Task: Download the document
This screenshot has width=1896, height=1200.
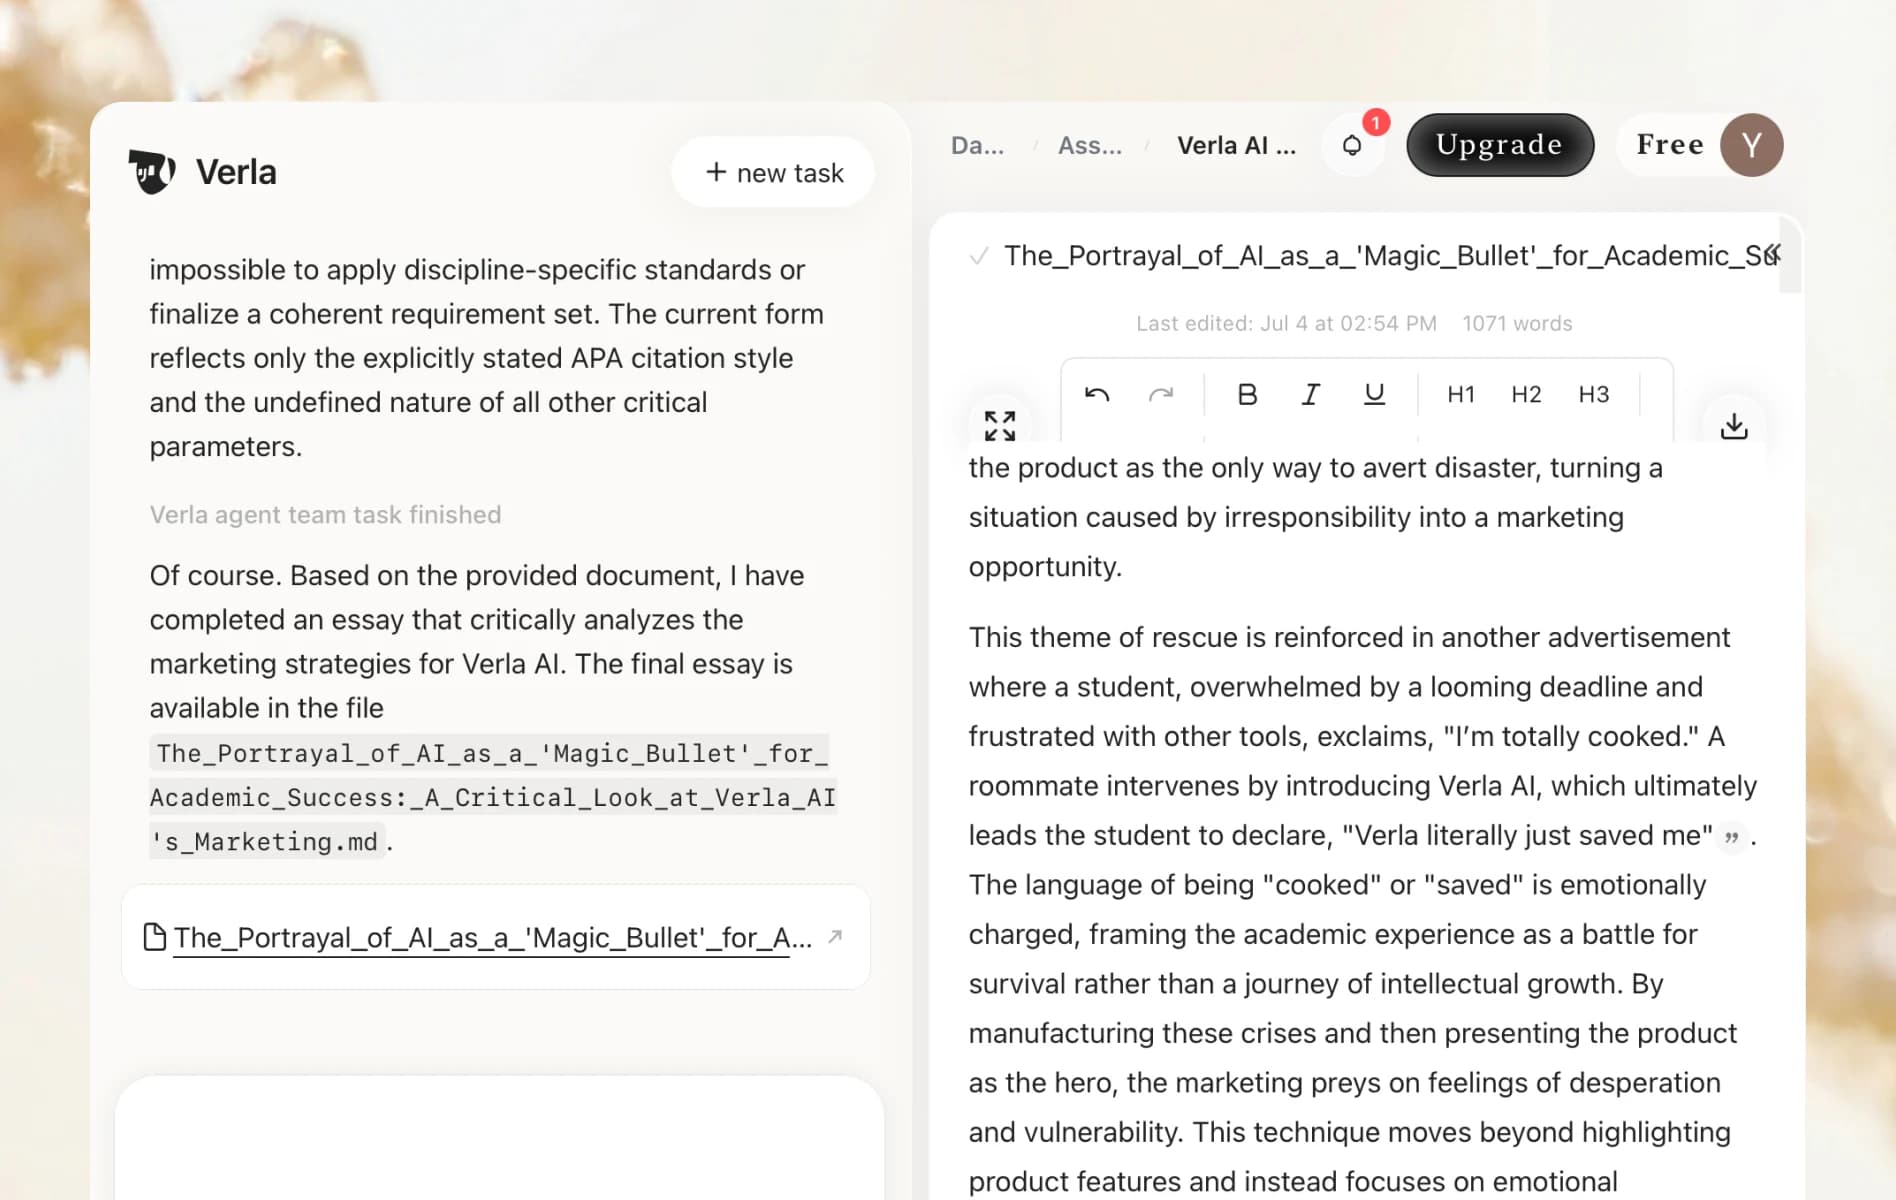Action: 1734,427
